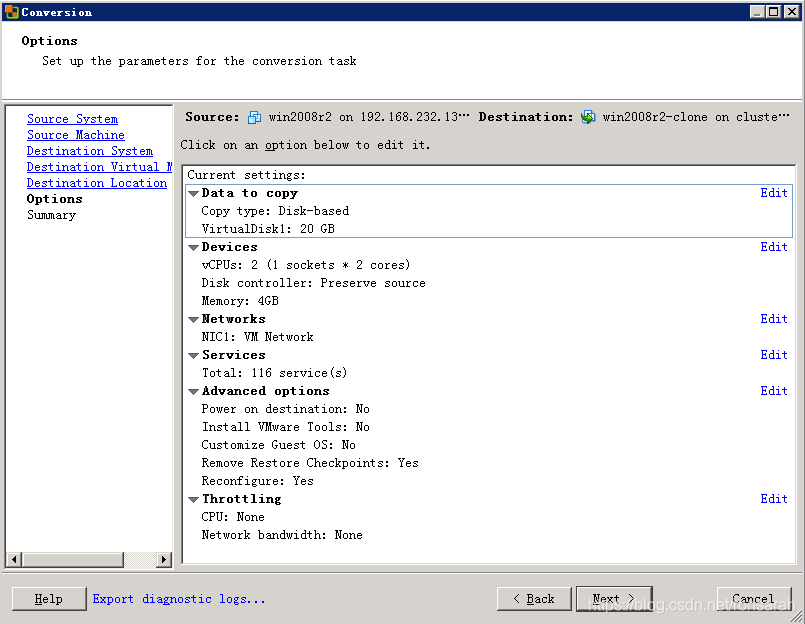This screenshot has width=805, height=624.
Task: Select the Options step in sidebar
Action: point(54,199)
